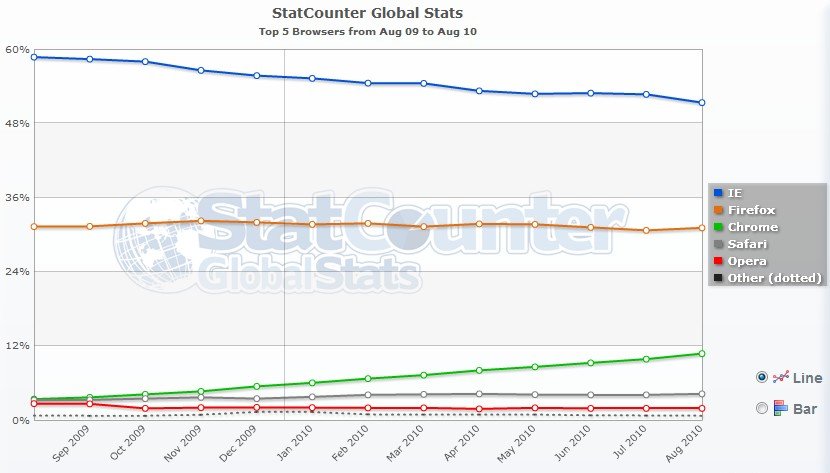Click the gray Safari legend swatch

point(716,244)
